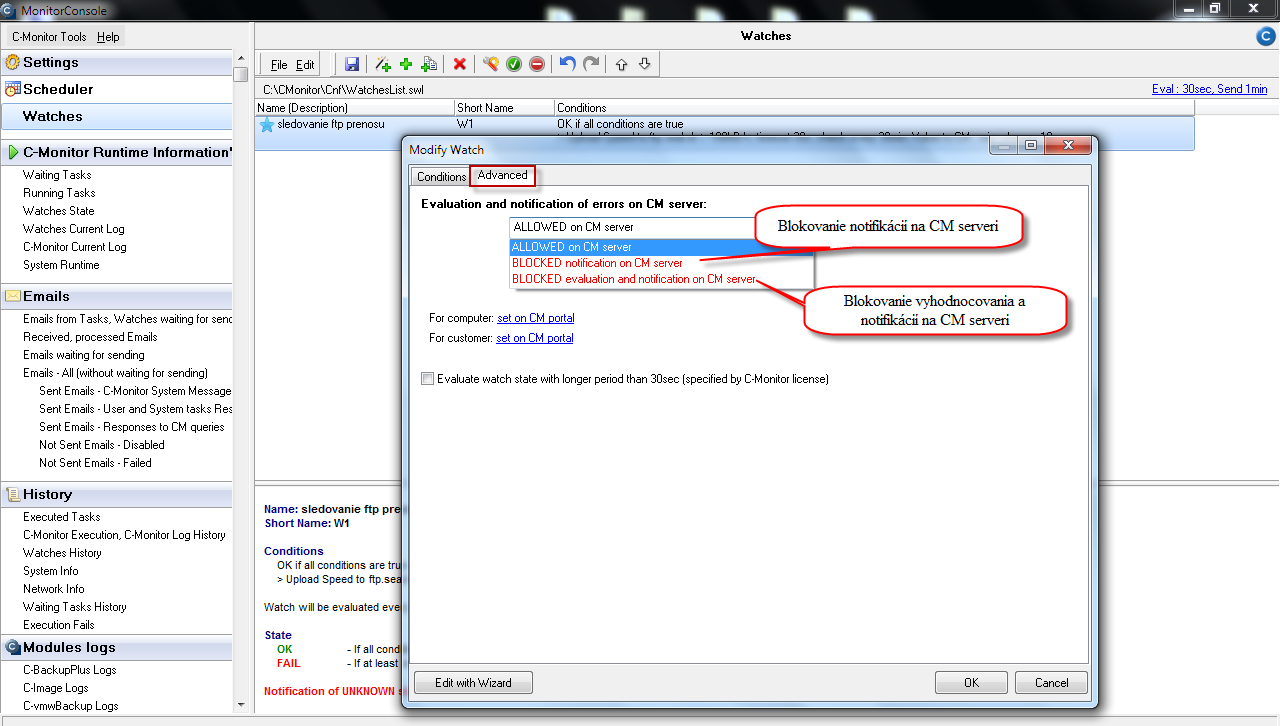Open the Edit menu in Watches toolbar
Screen dimensions: 1280x726
(305, 65)
